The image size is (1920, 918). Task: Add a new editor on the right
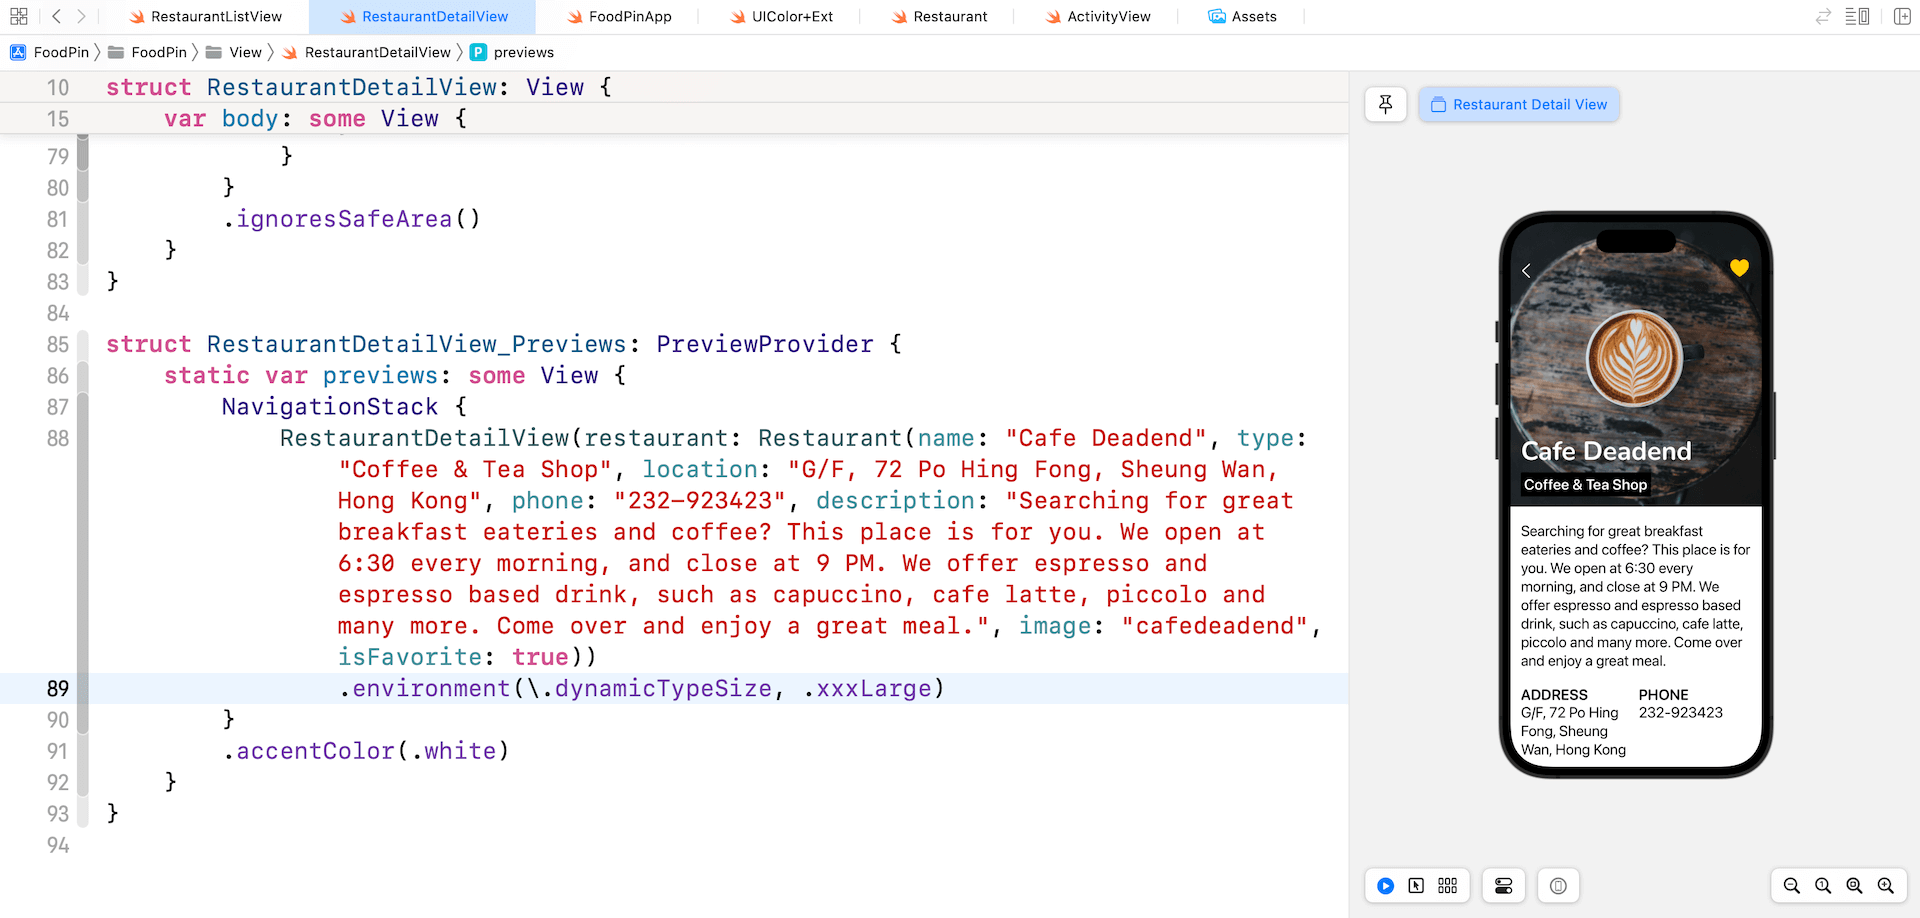[1902, 16]
